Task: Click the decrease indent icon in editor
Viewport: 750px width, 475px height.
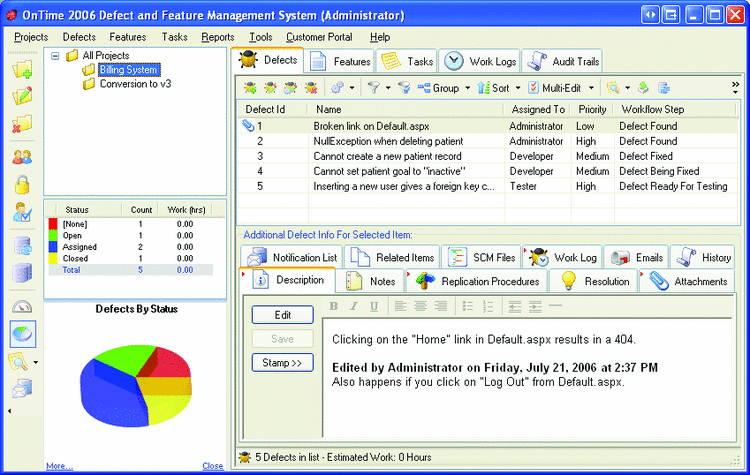Action: coord(515,306)
